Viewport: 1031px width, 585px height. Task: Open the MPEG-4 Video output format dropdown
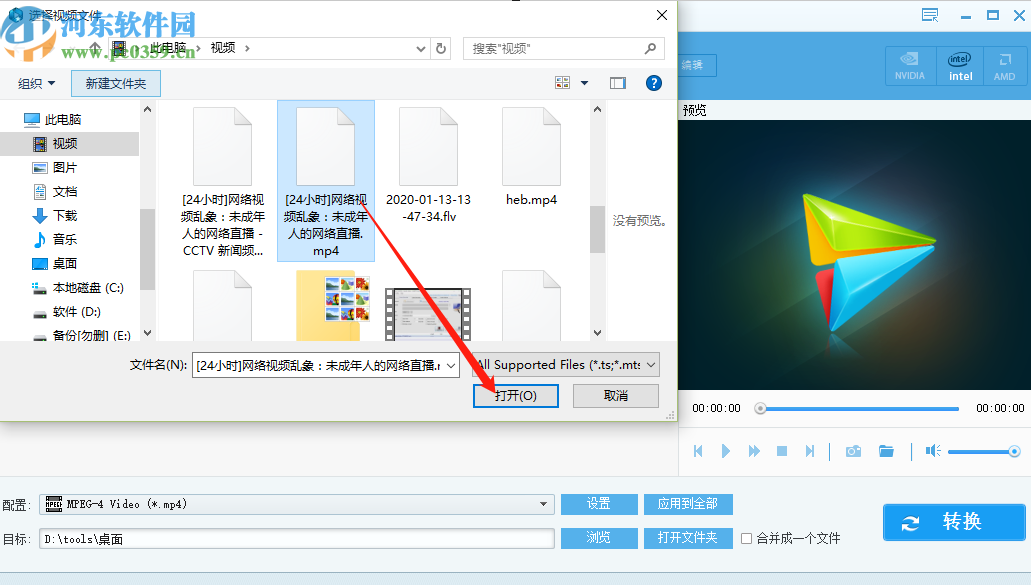tap(543, 504)
